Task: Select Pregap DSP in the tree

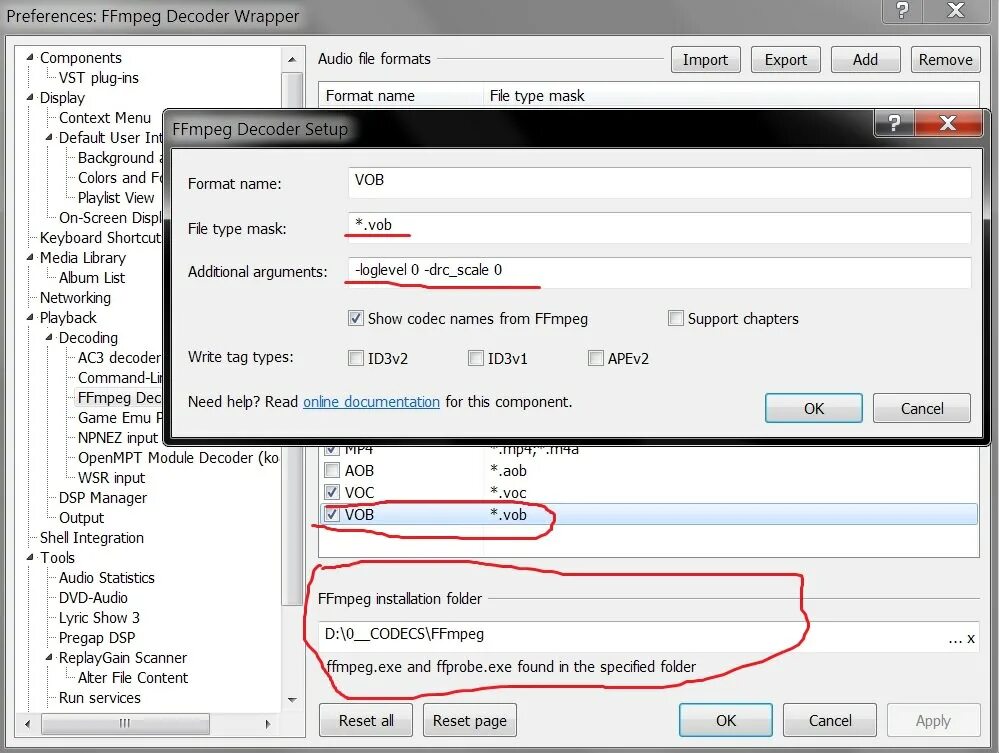Action: (97, 638)
